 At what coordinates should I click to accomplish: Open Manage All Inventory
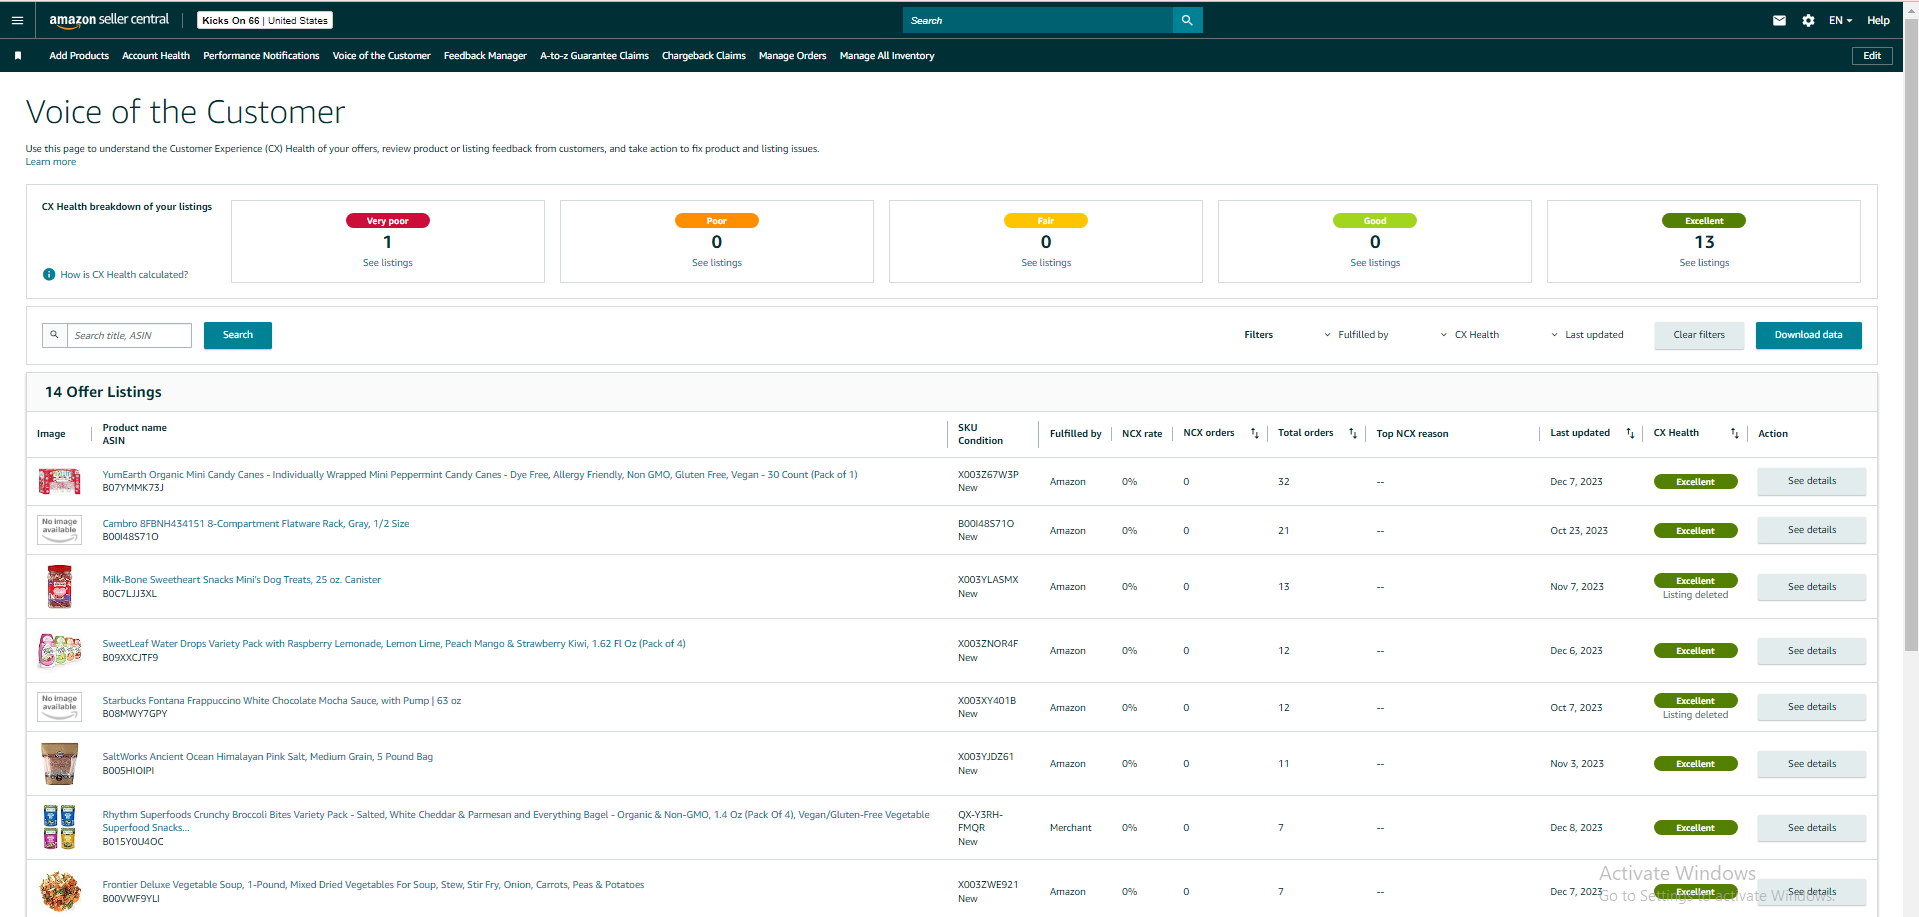point(887,56)
